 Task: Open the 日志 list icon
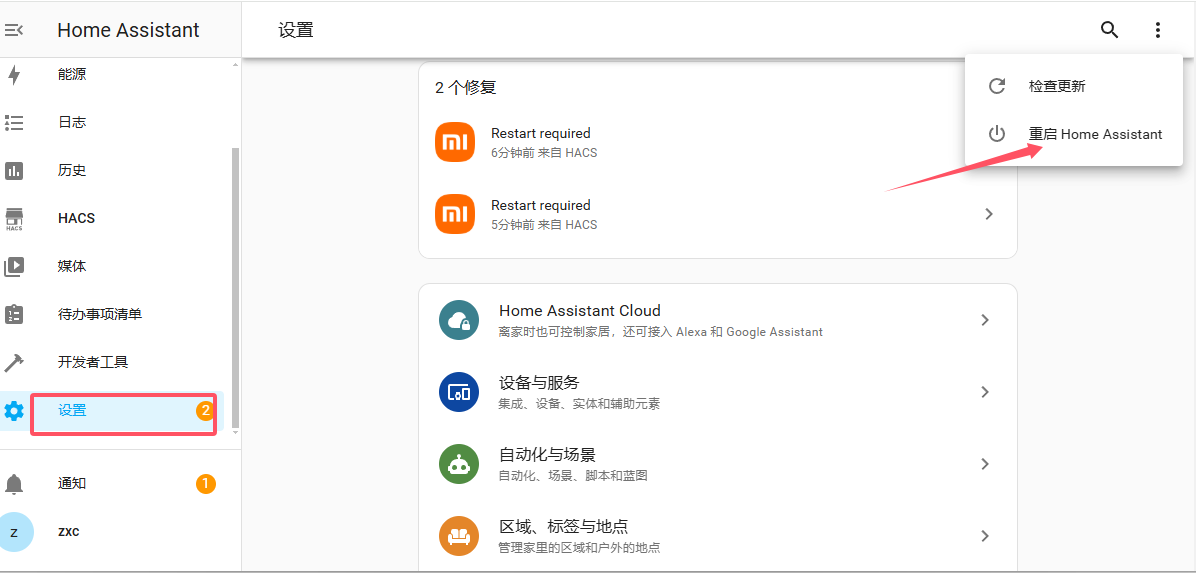coord(14,122)
